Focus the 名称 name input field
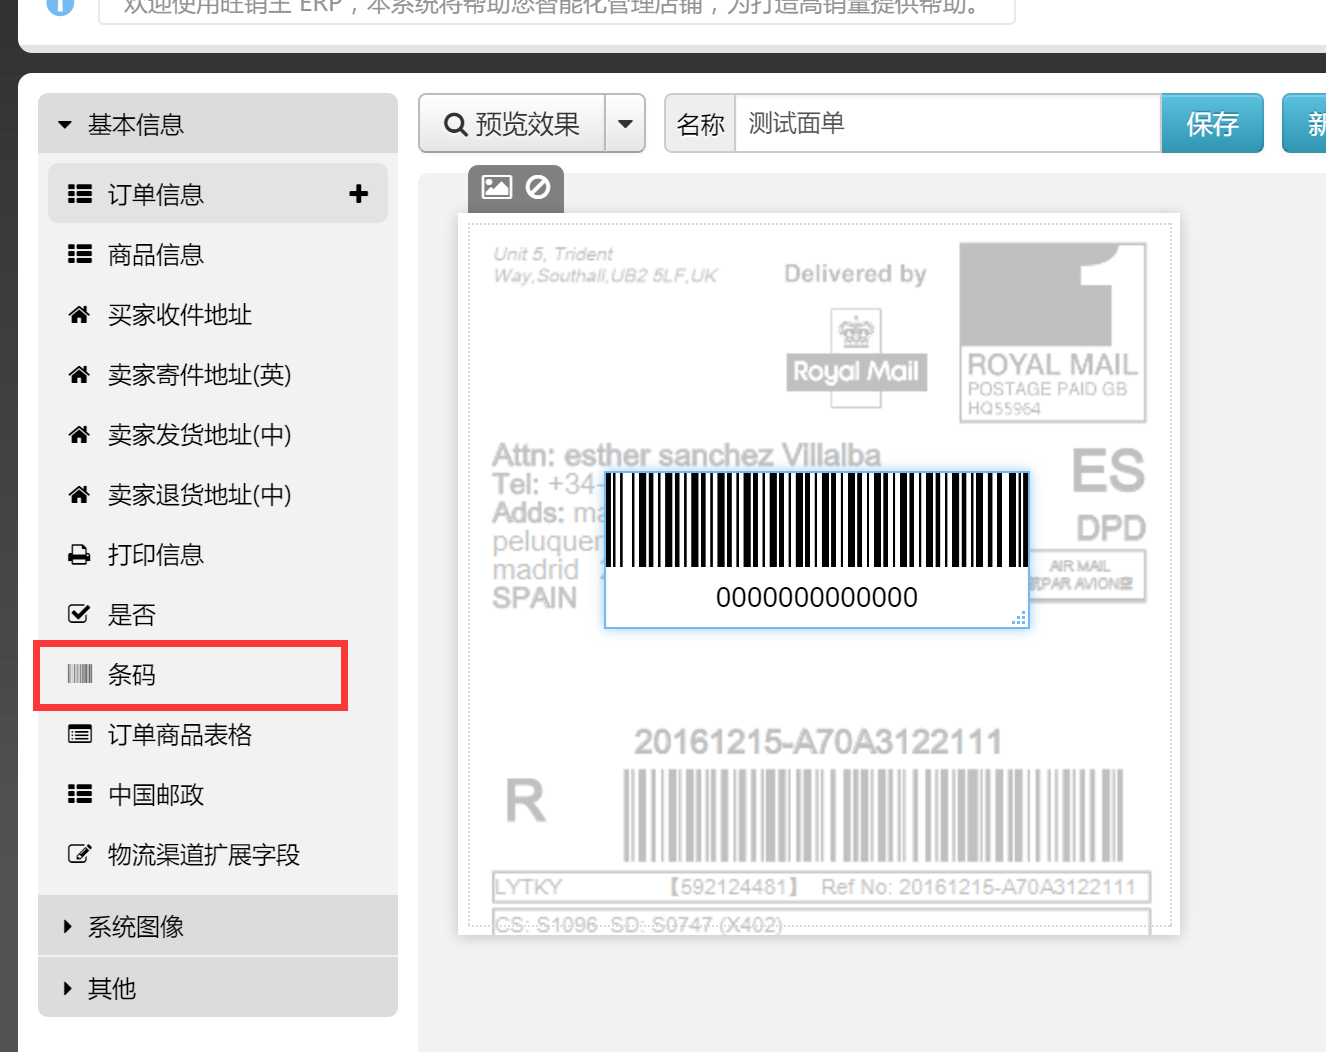 pos(948,124)
